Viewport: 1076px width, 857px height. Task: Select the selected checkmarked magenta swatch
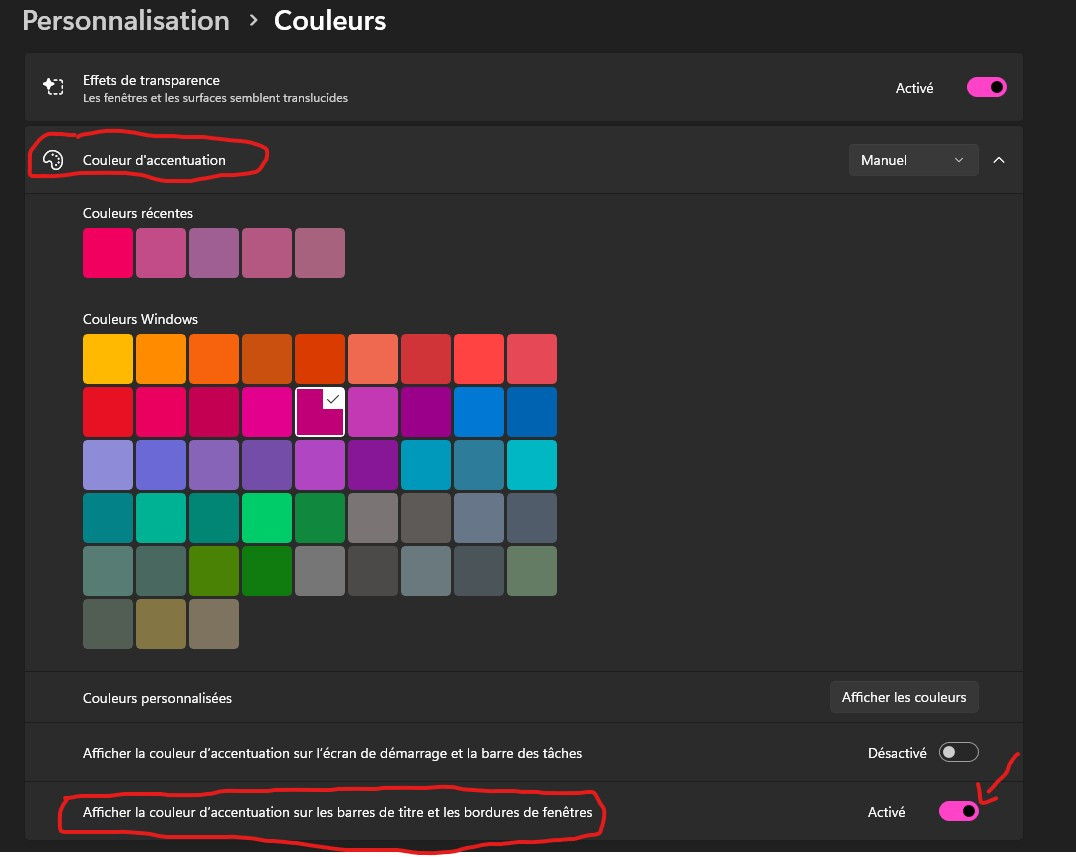[x=320, y=412]
